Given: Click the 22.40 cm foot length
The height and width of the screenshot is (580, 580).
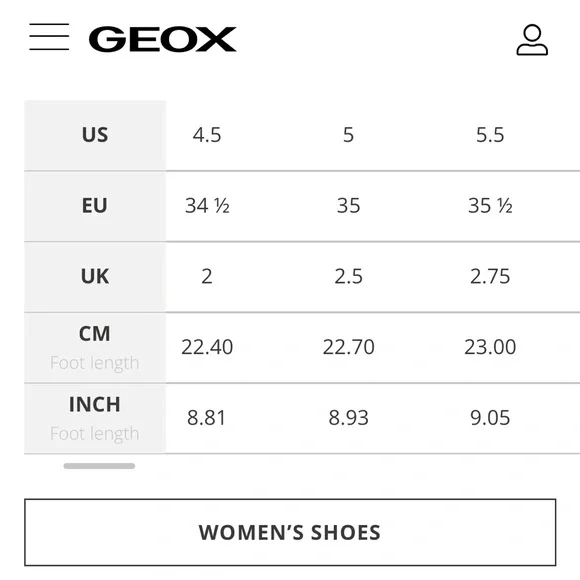Looking at the screenshot, I should [x=207, y=347].
